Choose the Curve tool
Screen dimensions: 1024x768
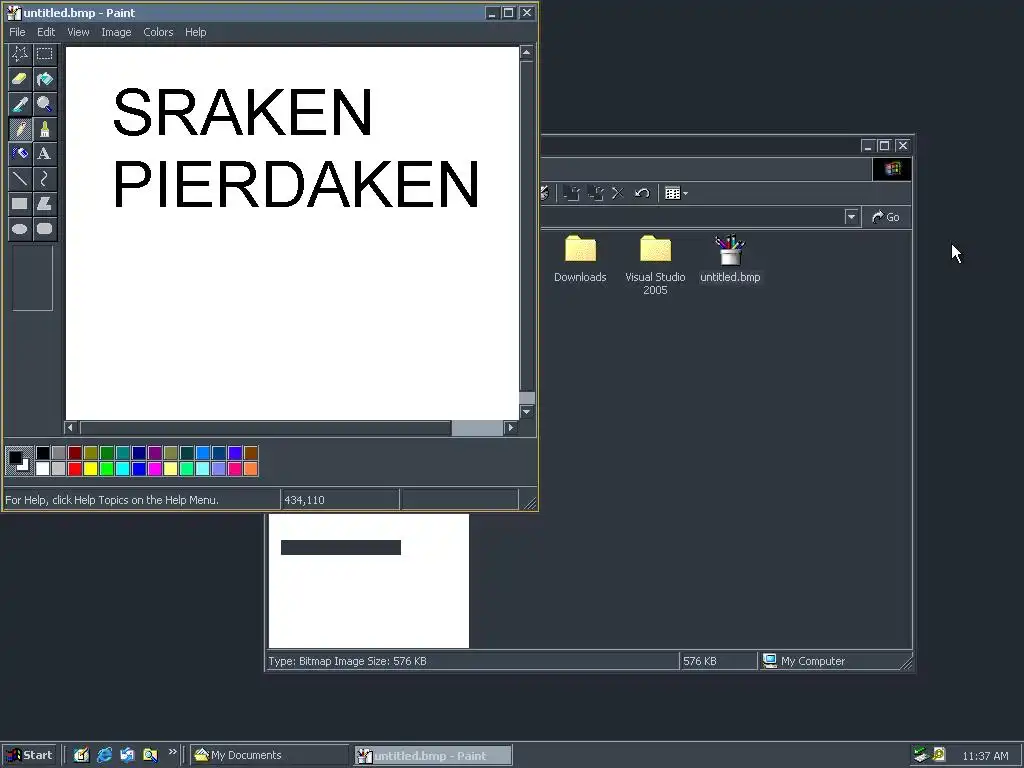44,178
